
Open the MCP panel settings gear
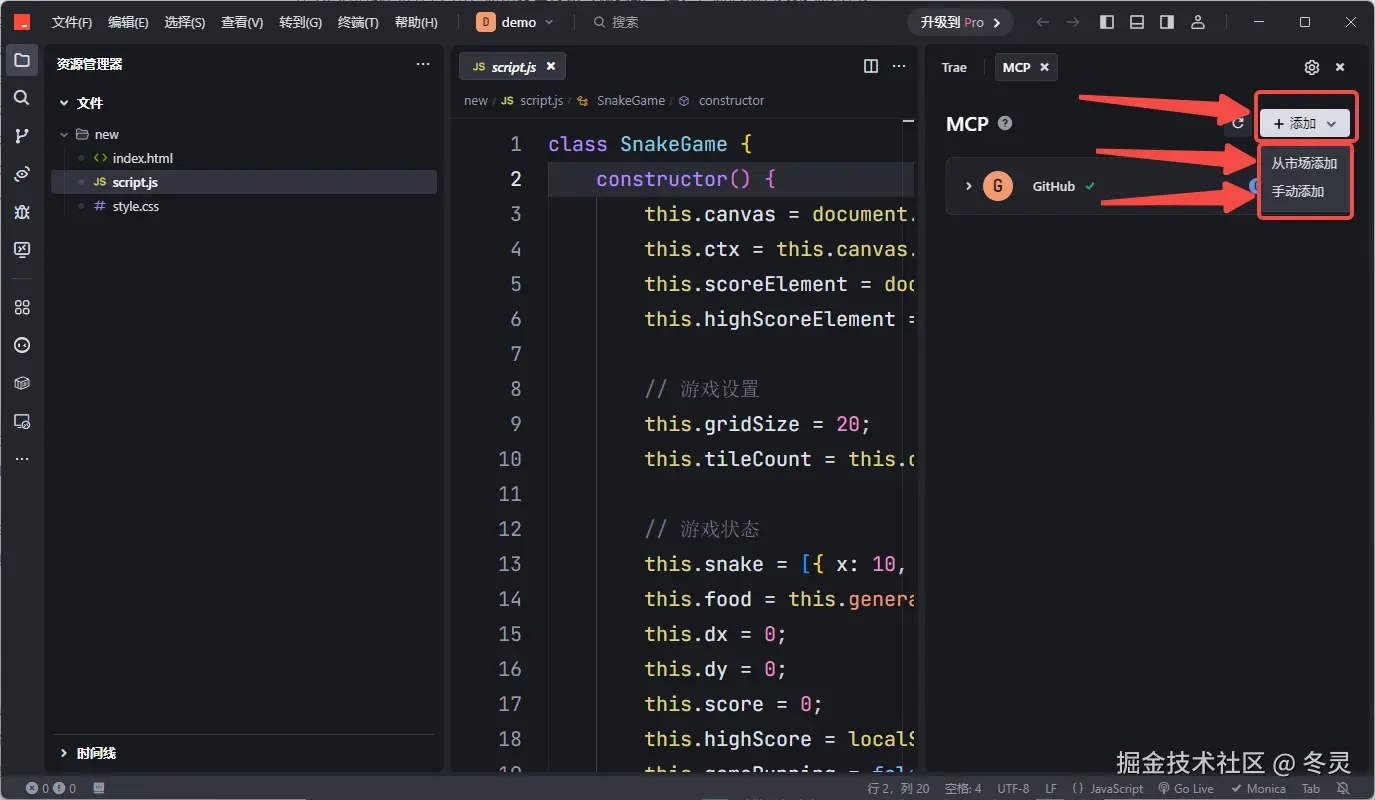pyautogui.click(x=1312, y=67)
